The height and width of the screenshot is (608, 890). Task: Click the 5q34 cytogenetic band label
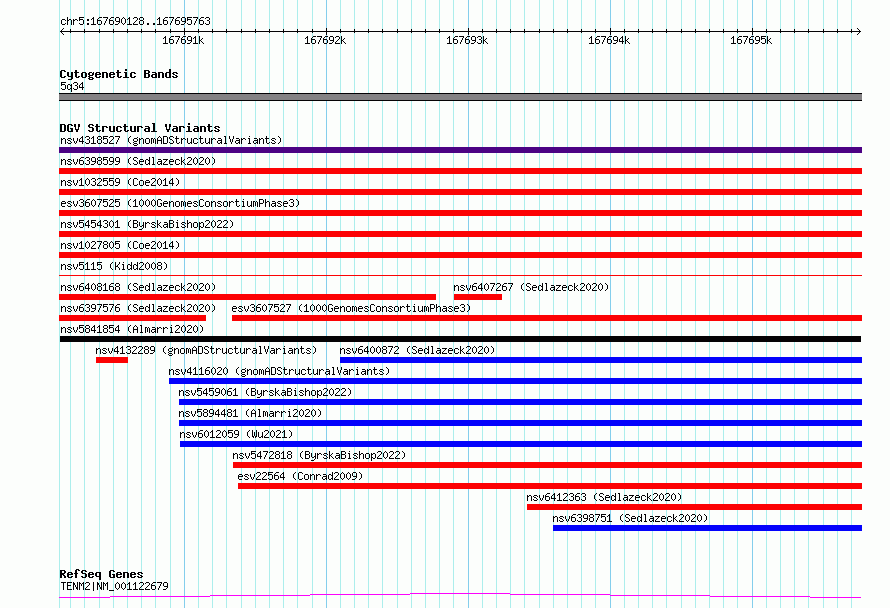tap(72, 86)
